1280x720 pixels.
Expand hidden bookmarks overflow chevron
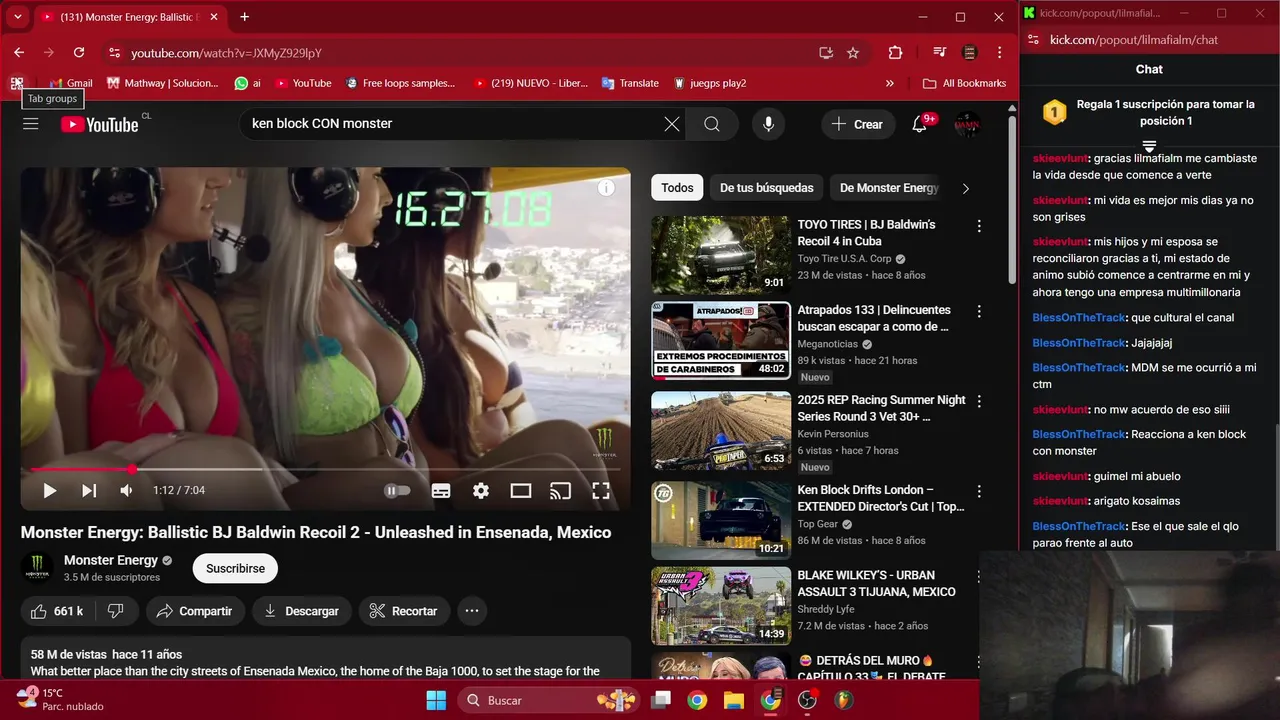tap(890, 83)
